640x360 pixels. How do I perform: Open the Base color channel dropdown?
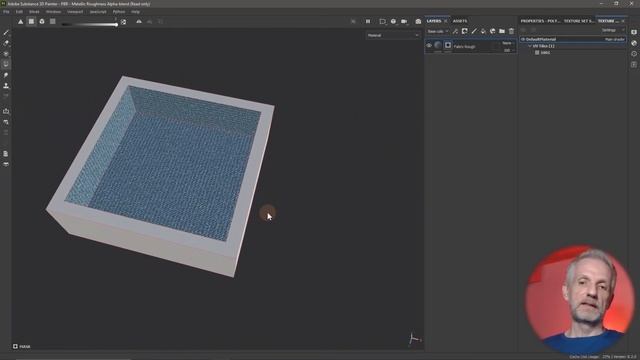pos(438,31)
